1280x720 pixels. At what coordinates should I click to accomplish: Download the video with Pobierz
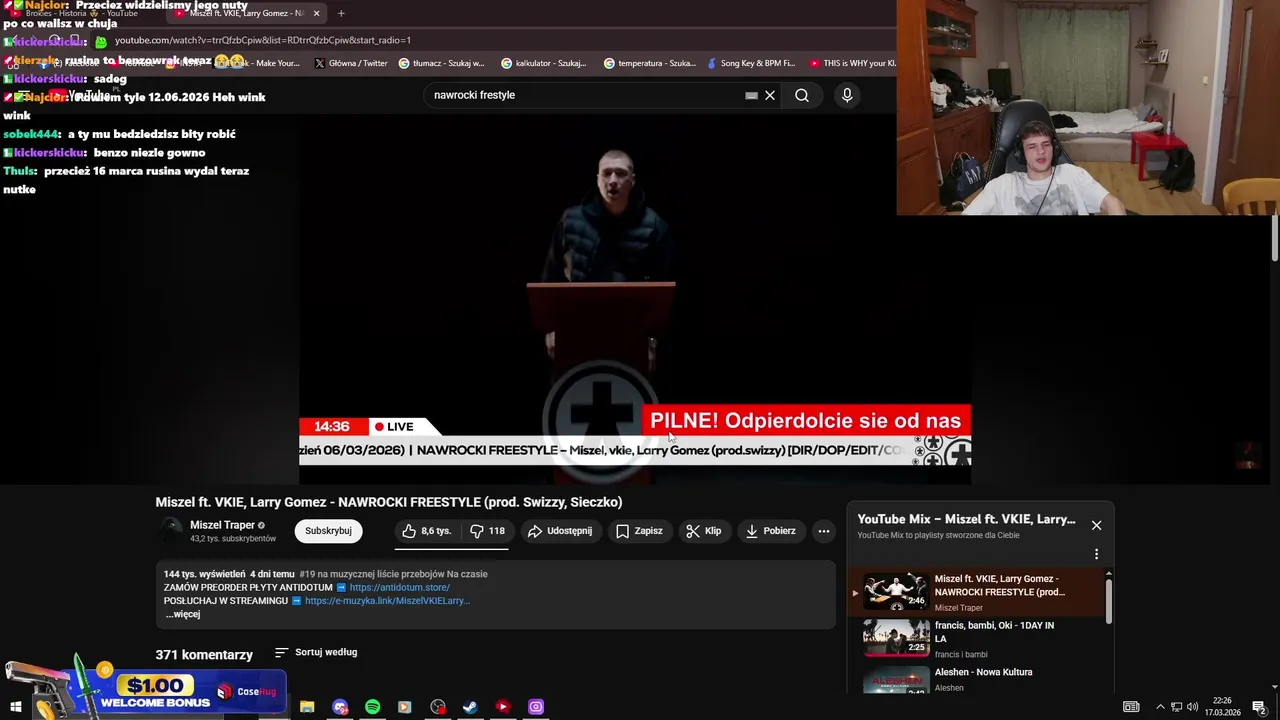tap(770, 531)
